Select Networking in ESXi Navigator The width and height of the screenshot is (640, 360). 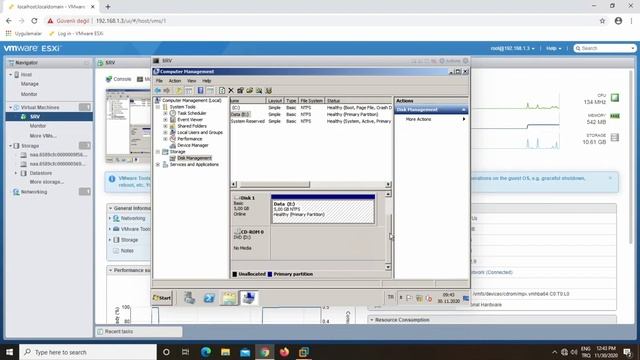click(34, 192)
